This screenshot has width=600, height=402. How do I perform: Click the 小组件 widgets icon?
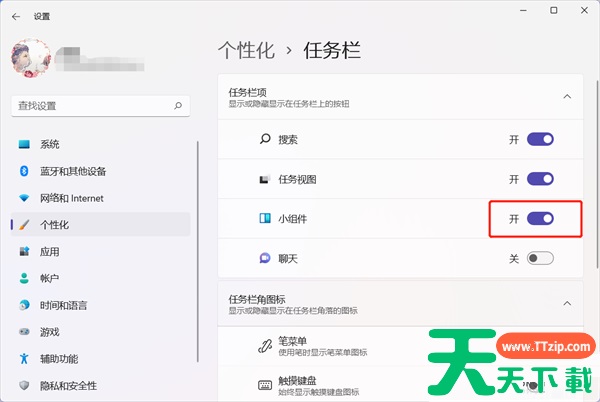tap(265, 218)
